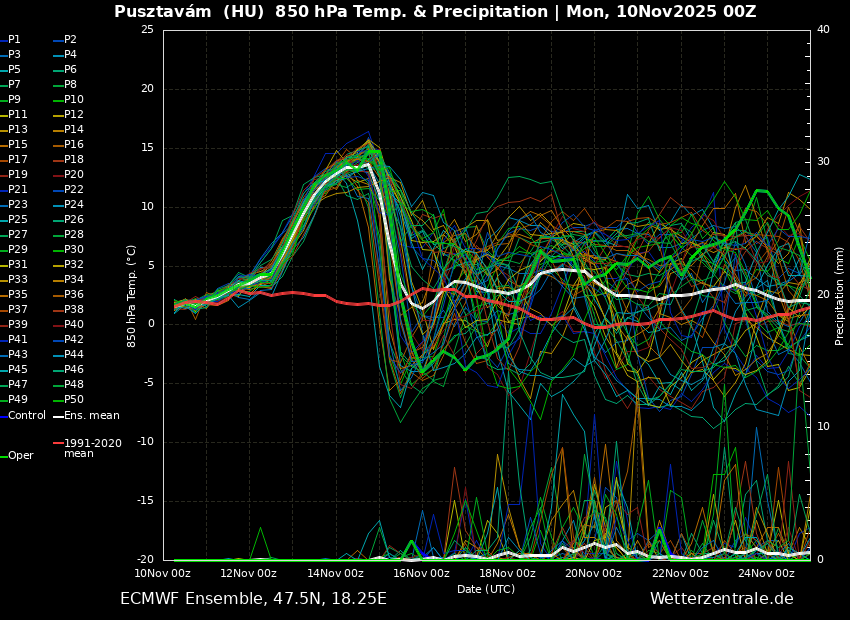The image size is (850, 620).
Task: Click the ECMWF Ensemble coordinates caption
Action: click(x=253, y=599)
